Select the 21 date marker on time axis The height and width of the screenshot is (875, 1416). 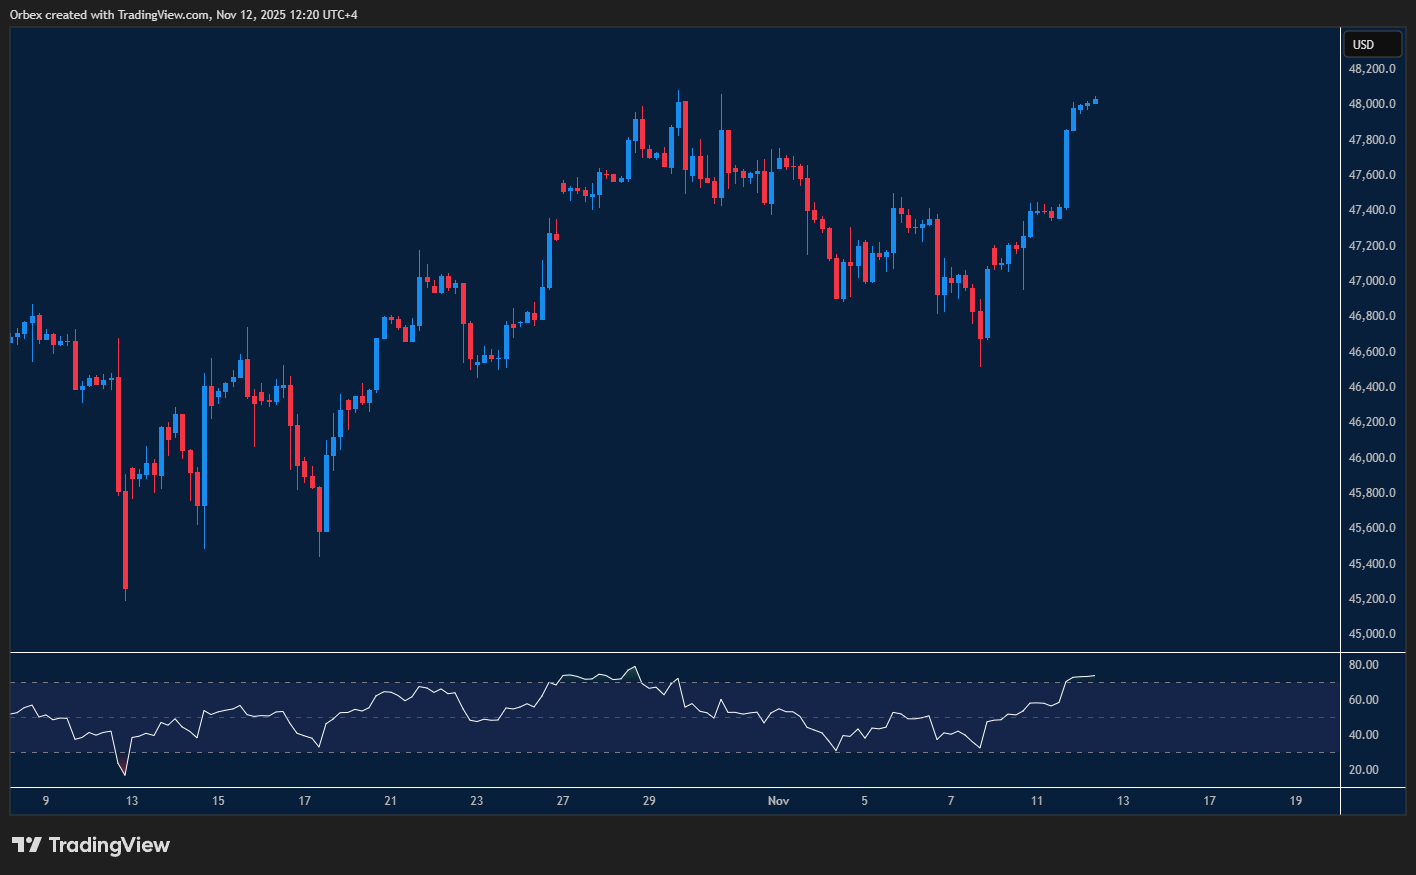tap(390, 801)
